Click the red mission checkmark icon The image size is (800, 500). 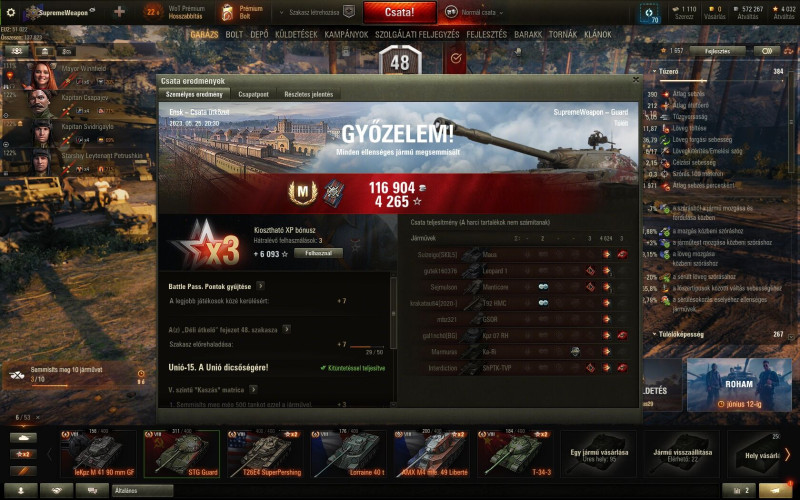pos(456,58)
